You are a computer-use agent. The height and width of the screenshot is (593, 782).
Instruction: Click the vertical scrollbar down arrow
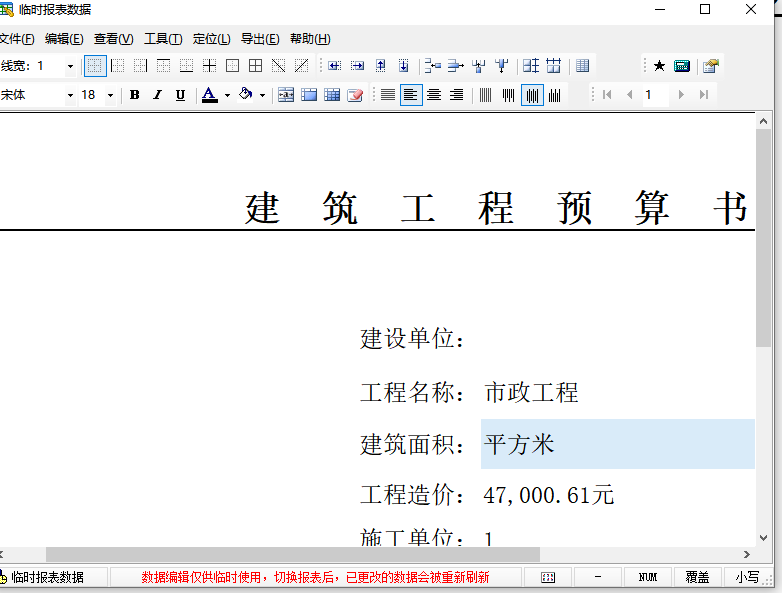click(x=763, y=538)
